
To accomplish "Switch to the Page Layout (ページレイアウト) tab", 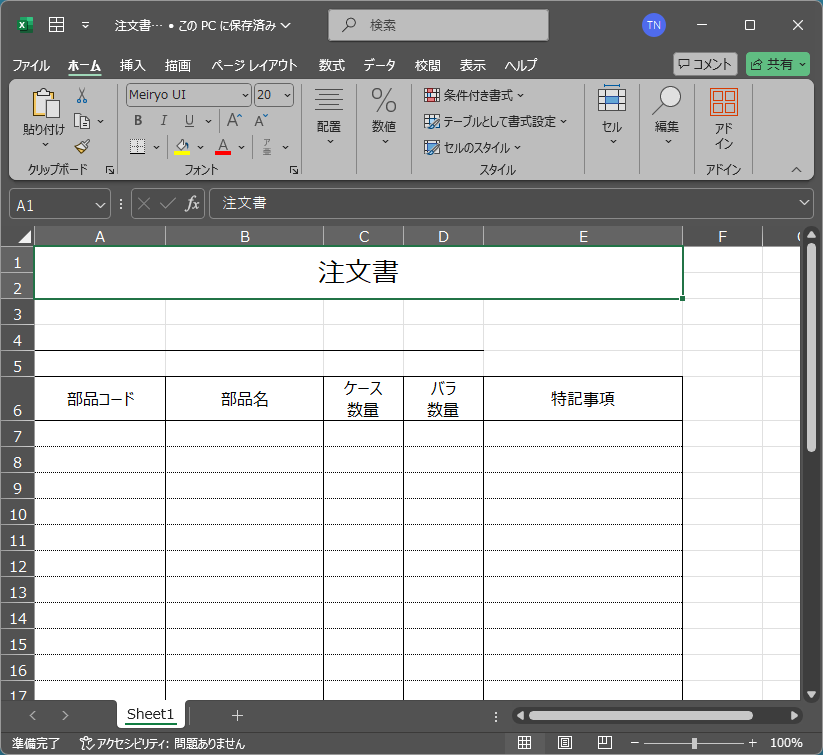I will (x=254, y=65).
